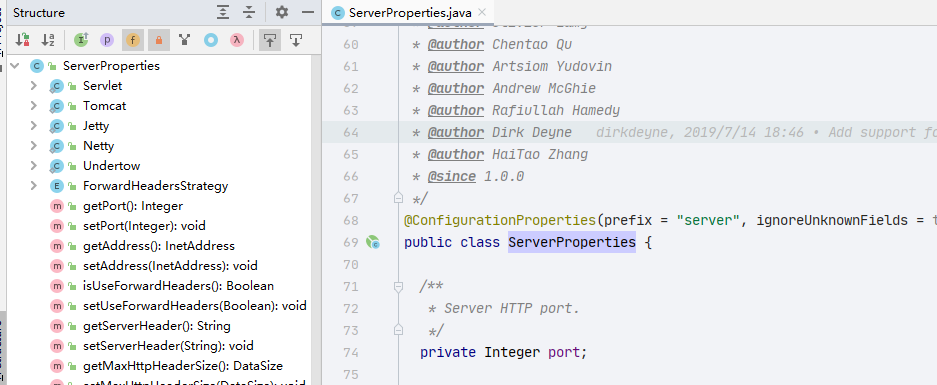This screenshot has height=385, width=937.
Task: Expand all nodes in Structure panel
Action: coord(223,13)
